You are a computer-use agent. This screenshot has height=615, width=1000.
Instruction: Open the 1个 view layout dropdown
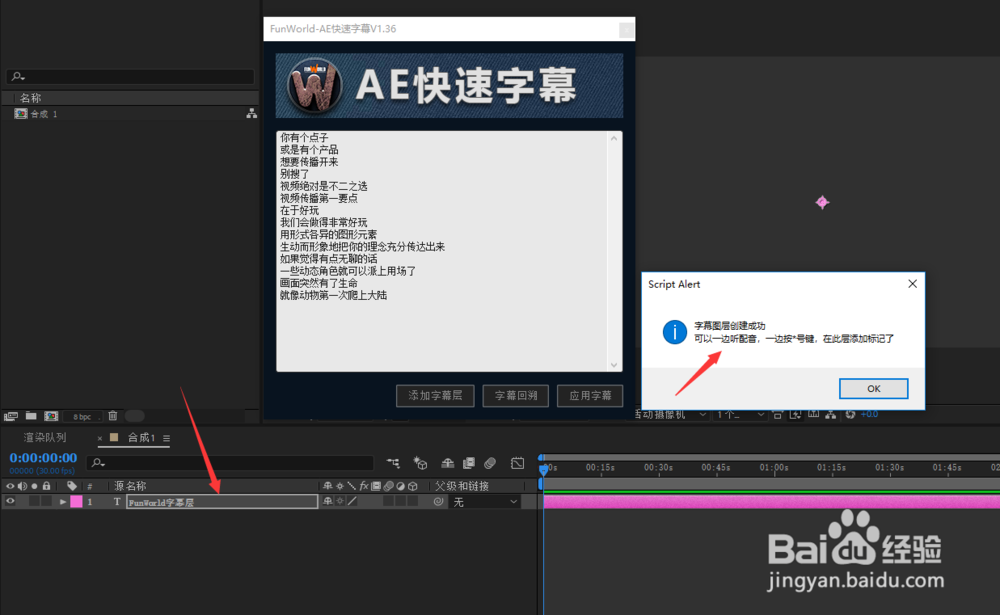[740, 415]
